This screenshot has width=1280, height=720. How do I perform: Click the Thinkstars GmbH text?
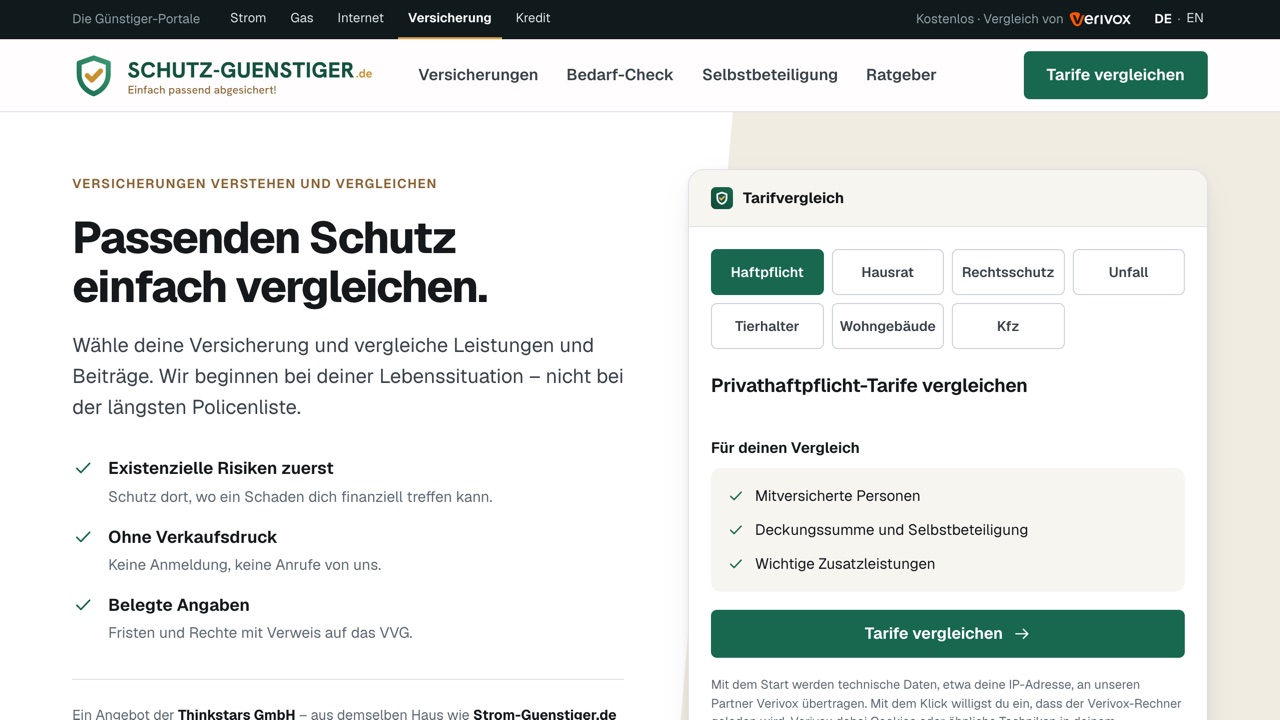click(236, 714)
